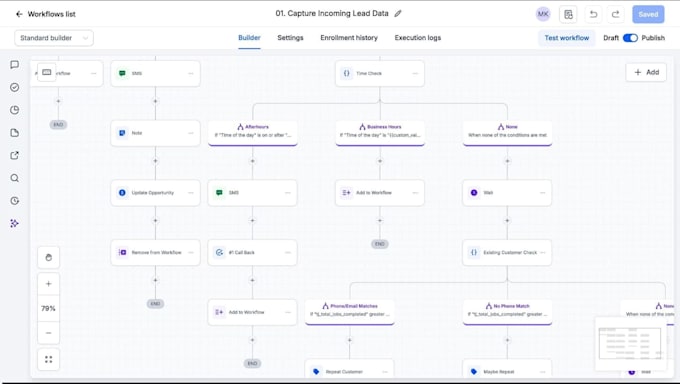Viewport: 680px width, 384px height.
Task: Click the redo arrow icon
Action: (x=615, y=14)
